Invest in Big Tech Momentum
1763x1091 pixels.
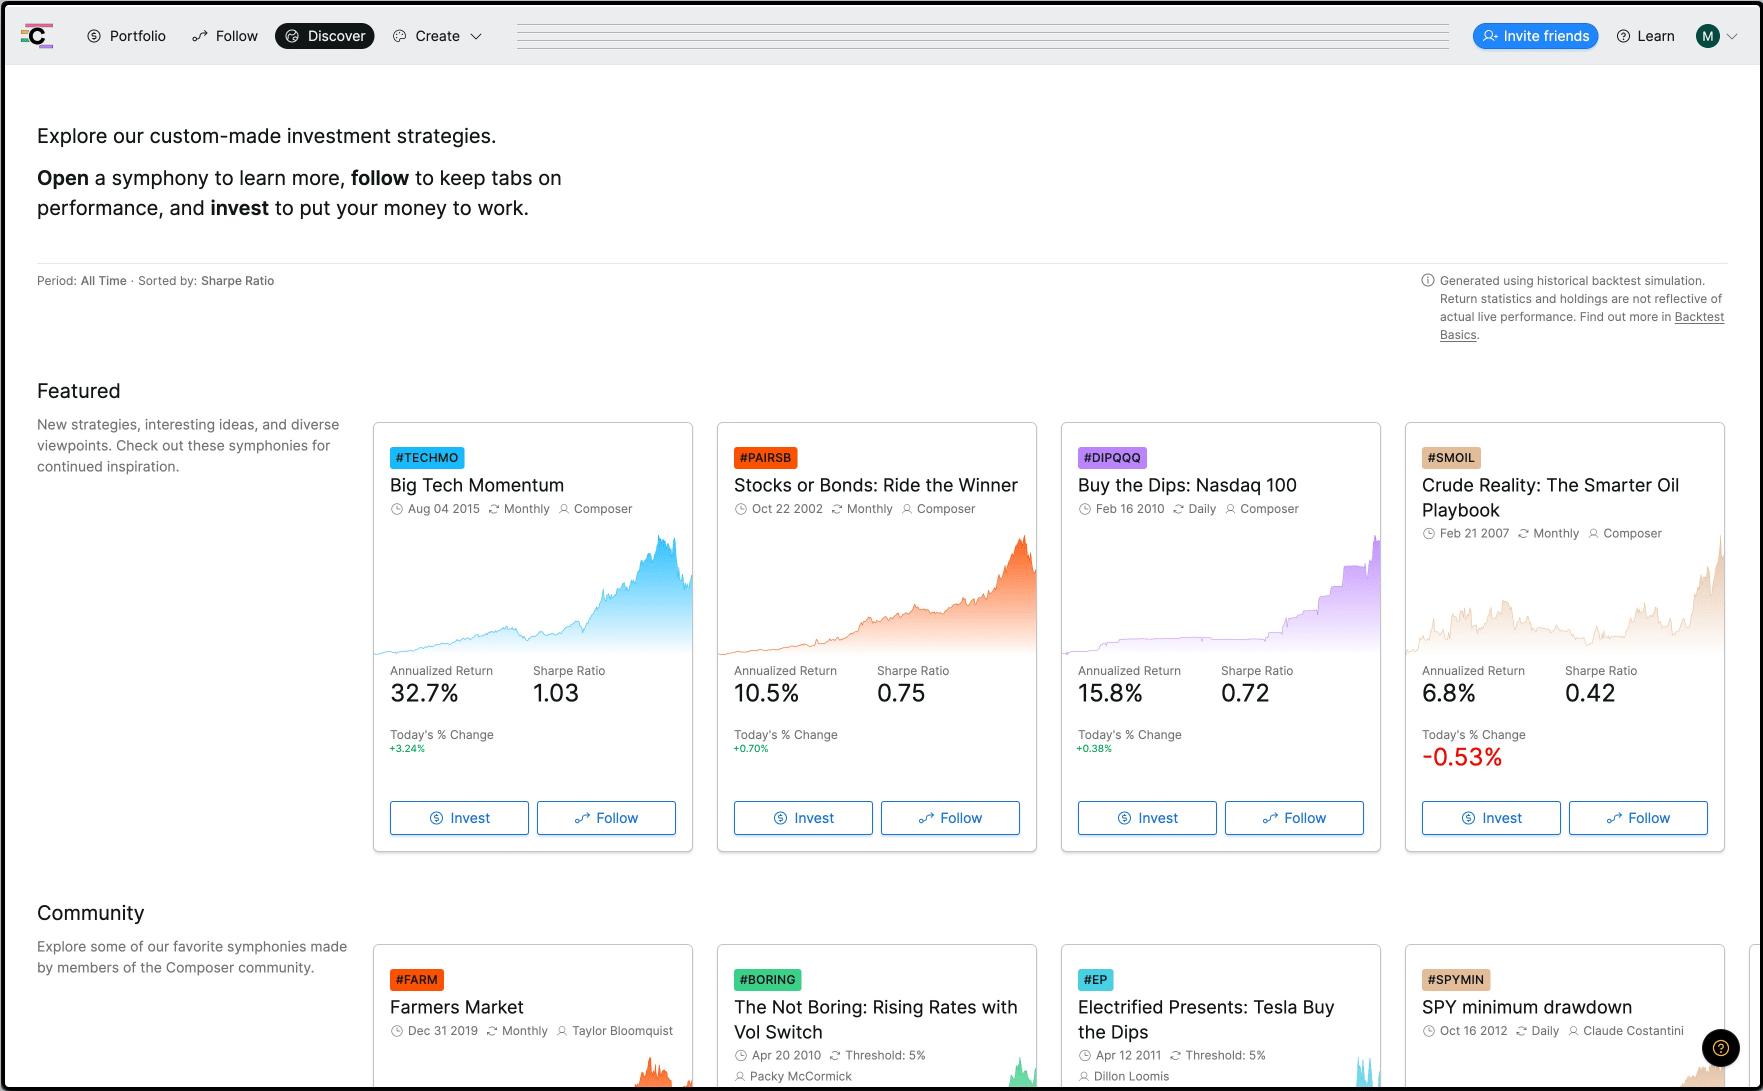[459, 818]
